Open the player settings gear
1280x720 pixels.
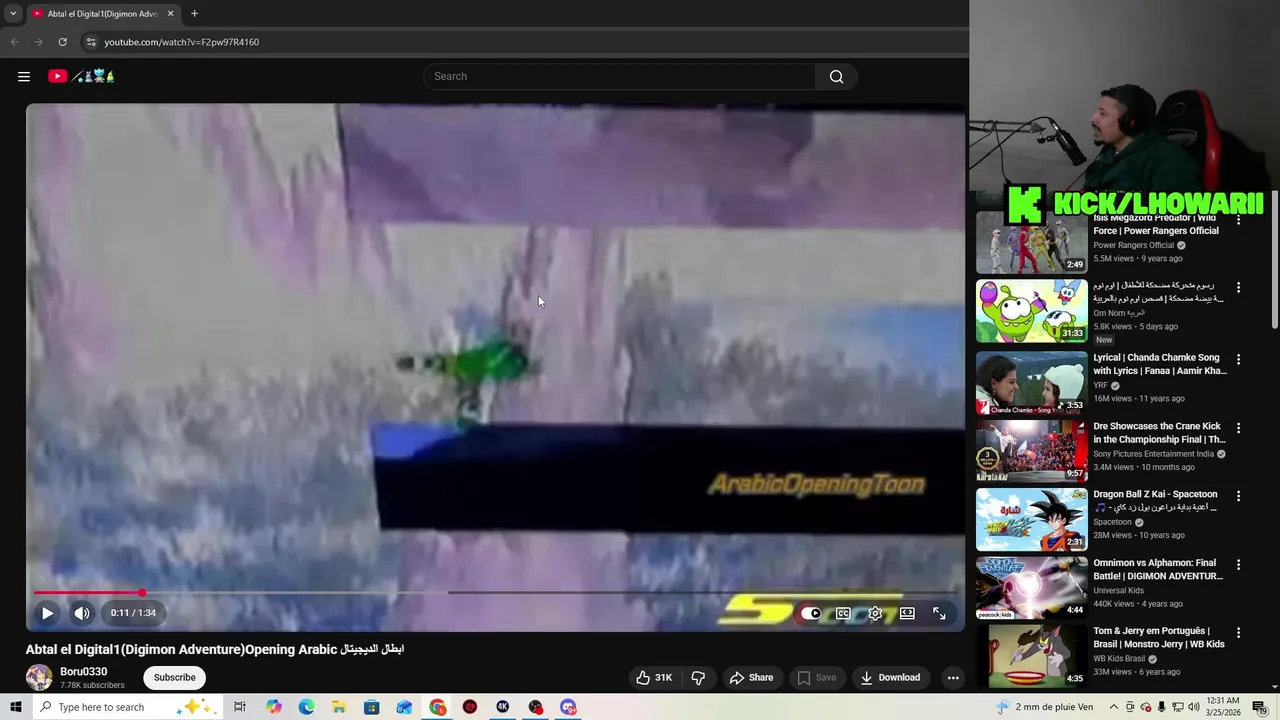(x=875, y=613)
